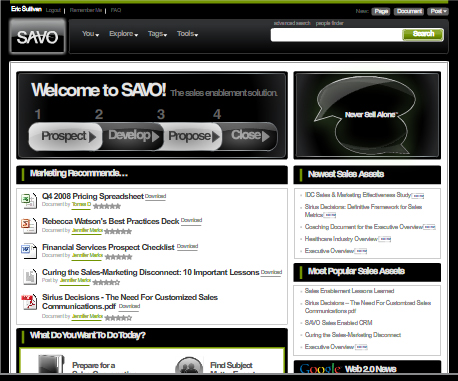Open IDC Sales & Marketing Effectiveness Study
This screenshot has width=458, height=381.
coord(358,195)
